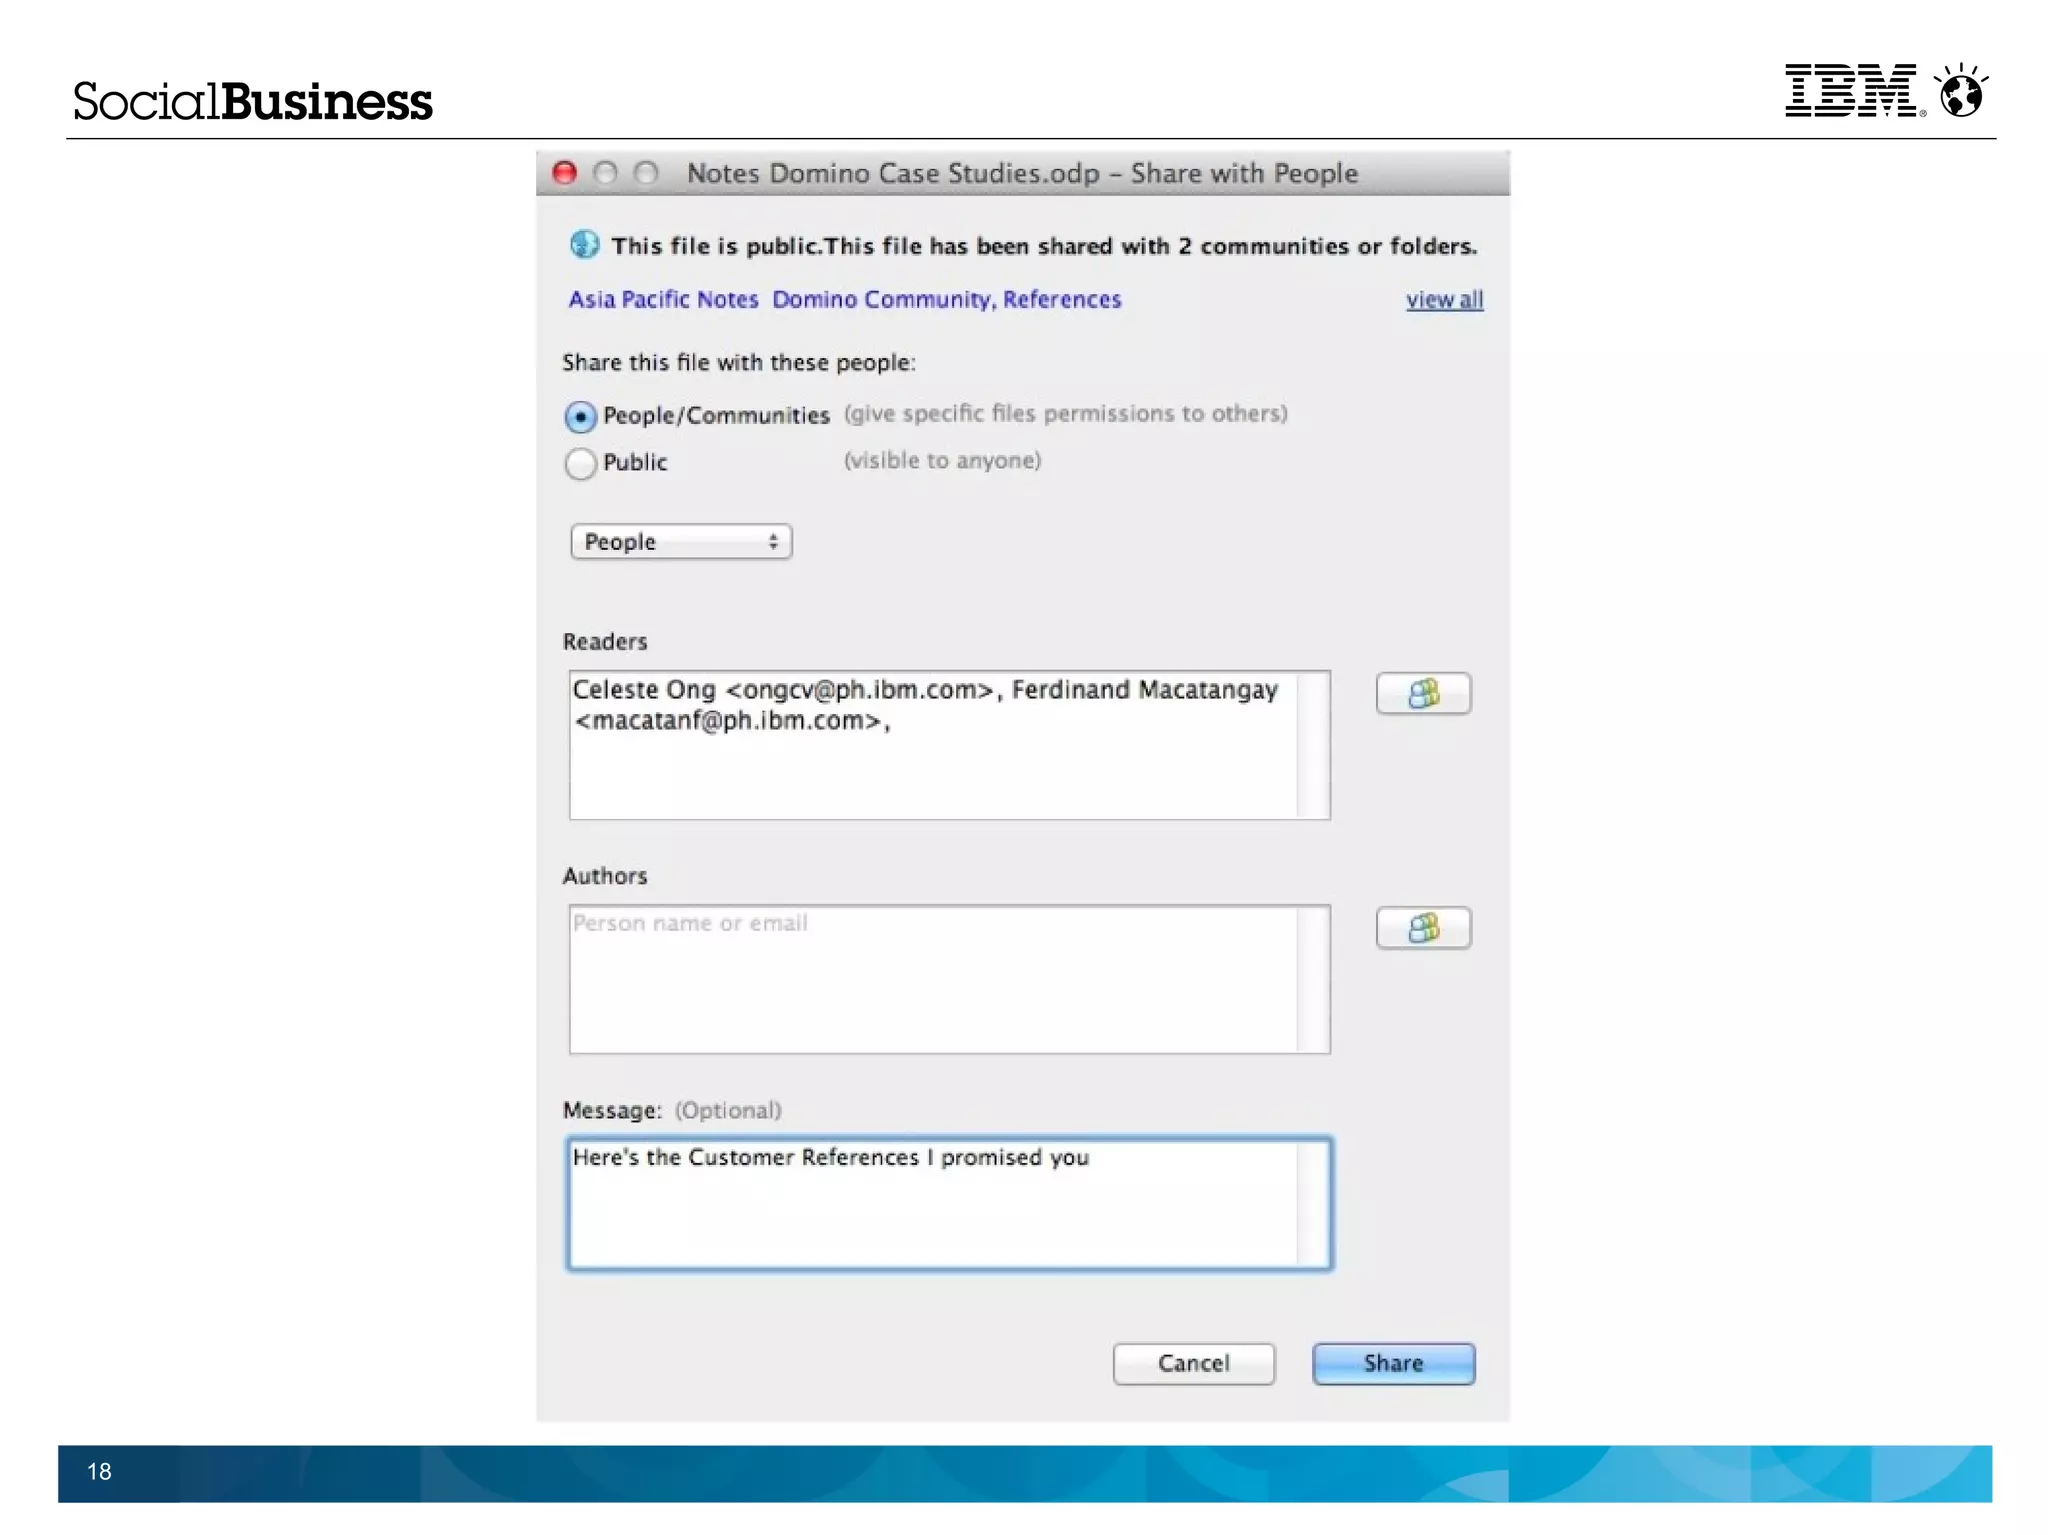Click the public globe icon

584,245
